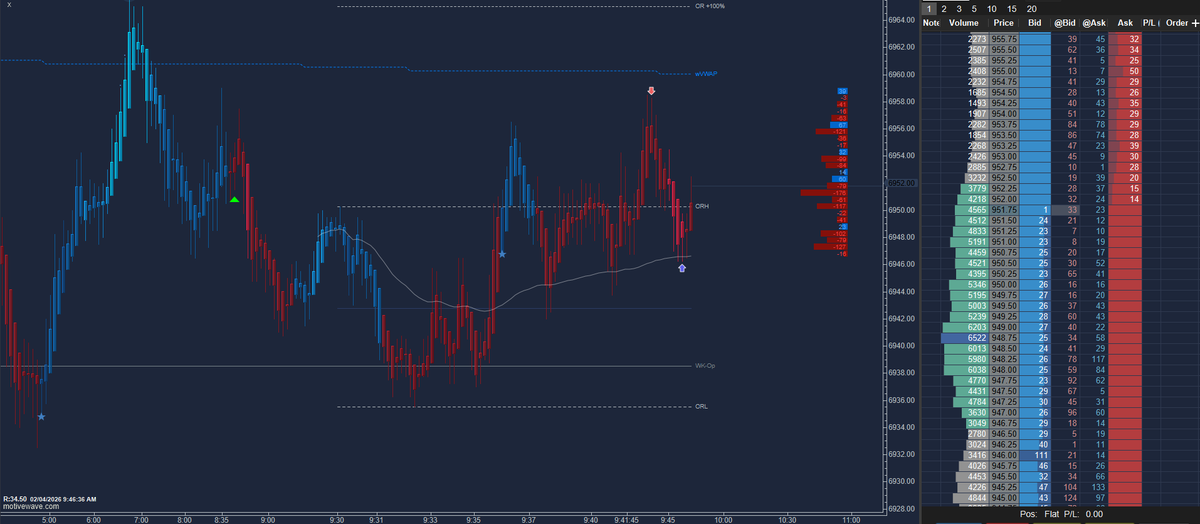Click volume cell 6203 at 949.00
1200x524 pixels.
click(x=965, y=328)
